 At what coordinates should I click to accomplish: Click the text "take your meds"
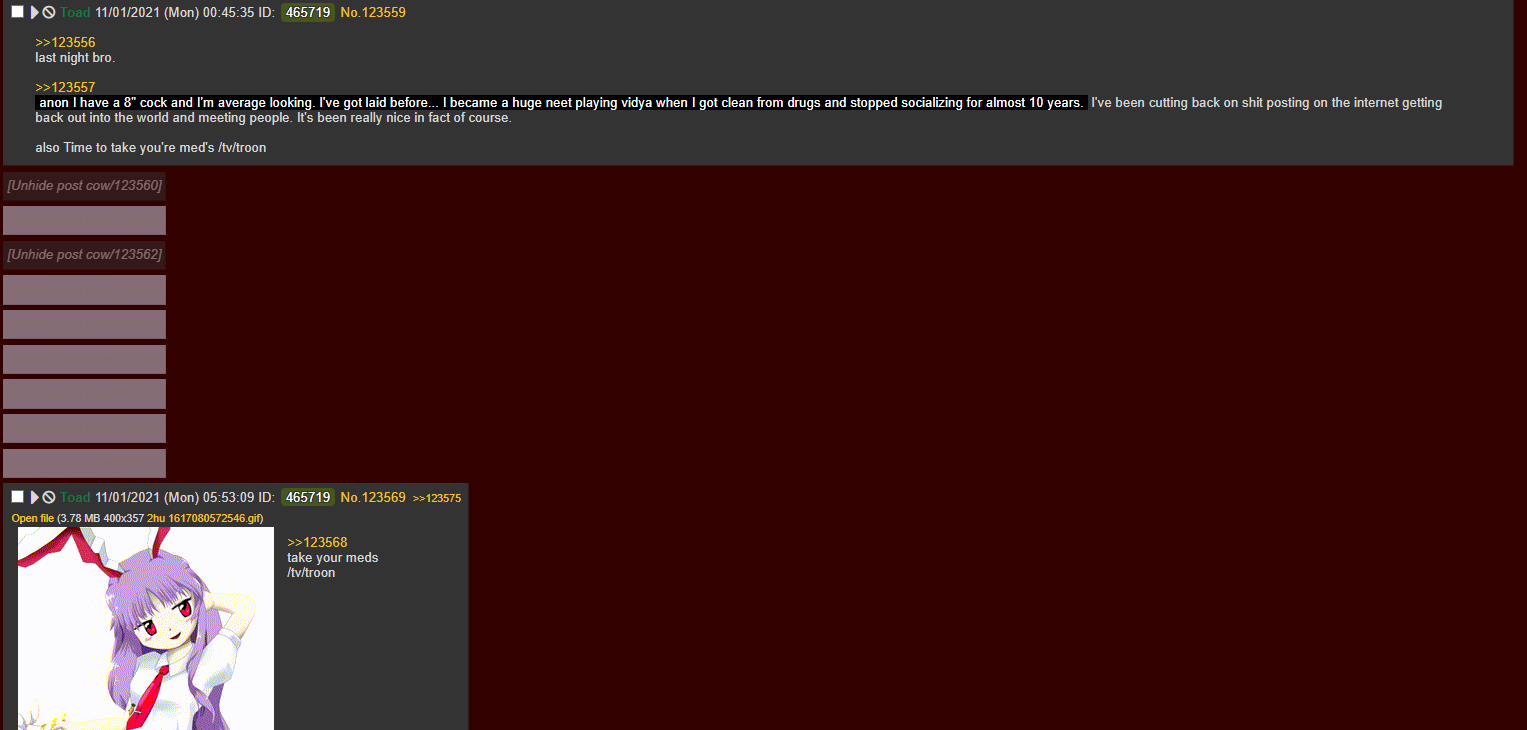333,557
